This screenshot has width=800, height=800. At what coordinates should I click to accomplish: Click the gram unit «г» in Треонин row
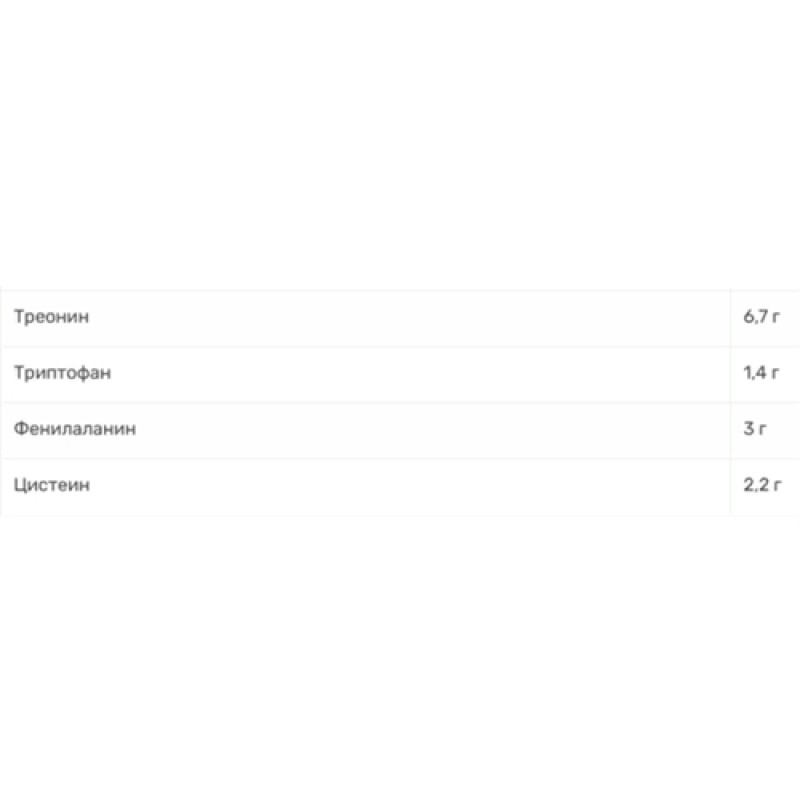click(x=773, y=319)
